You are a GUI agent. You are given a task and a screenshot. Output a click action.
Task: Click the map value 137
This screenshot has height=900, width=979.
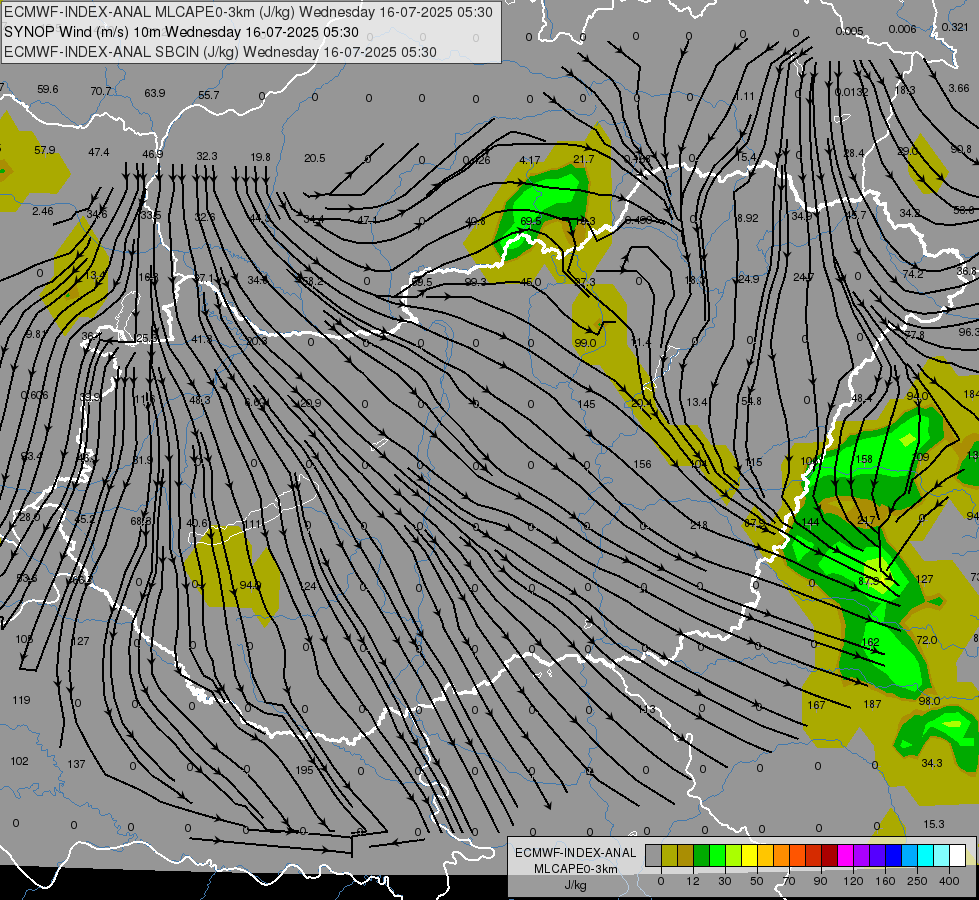click(76, 764)
